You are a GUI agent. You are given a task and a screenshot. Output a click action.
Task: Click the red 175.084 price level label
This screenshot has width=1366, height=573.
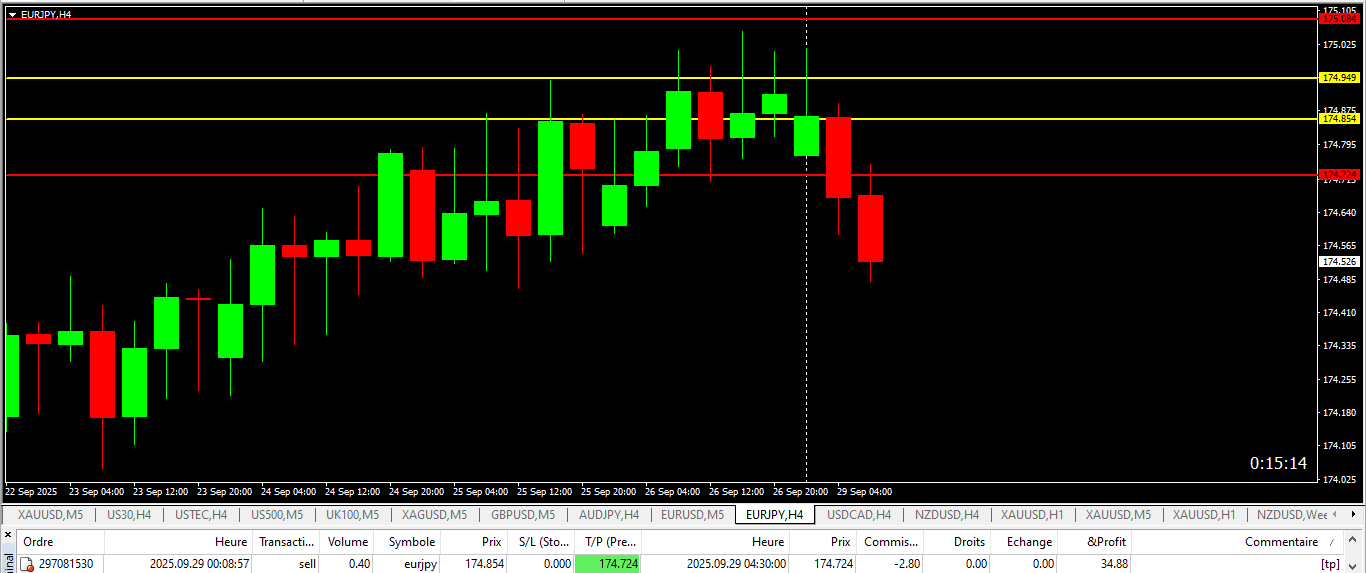1340,19
